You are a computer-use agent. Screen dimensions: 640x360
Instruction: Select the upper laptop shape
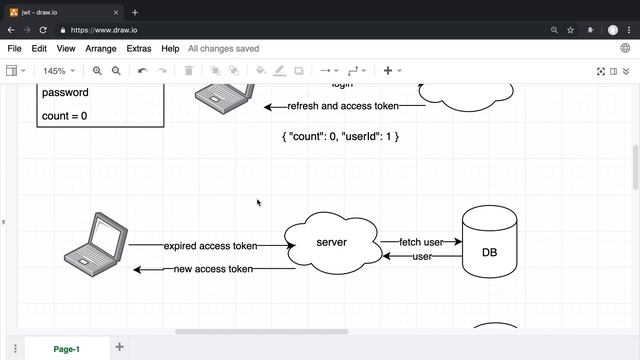[225, 98]
